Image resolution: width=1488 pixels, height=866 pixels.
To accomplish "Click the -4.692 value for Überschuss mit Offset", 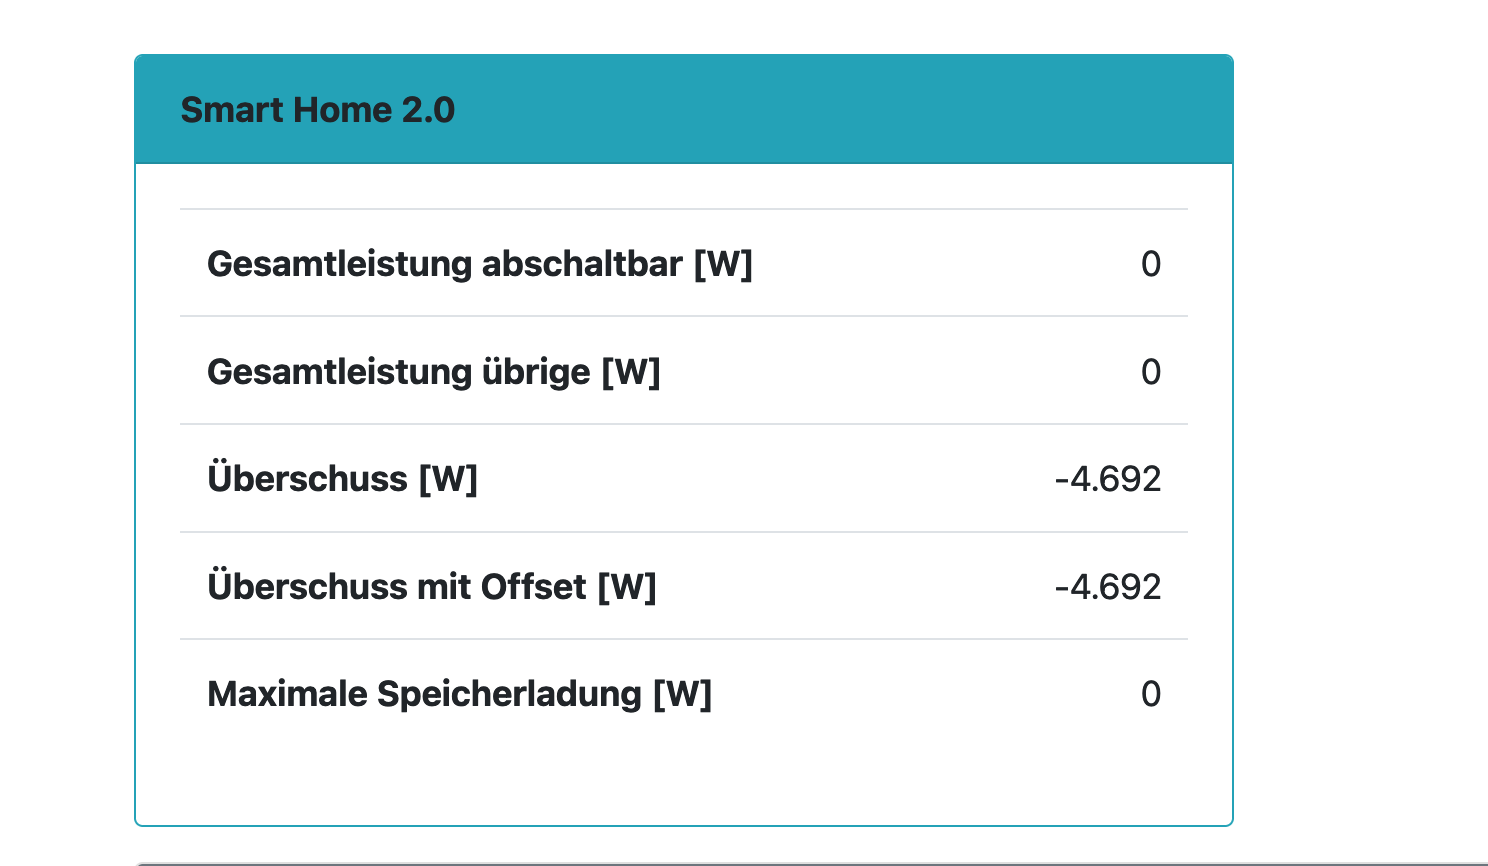I will click(x=1108, y=587).
